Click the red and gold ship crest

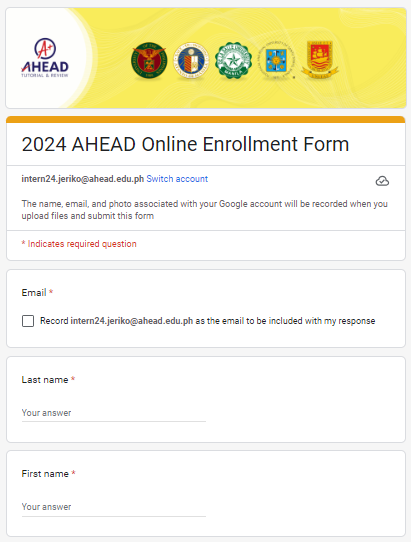pos(320,59)
